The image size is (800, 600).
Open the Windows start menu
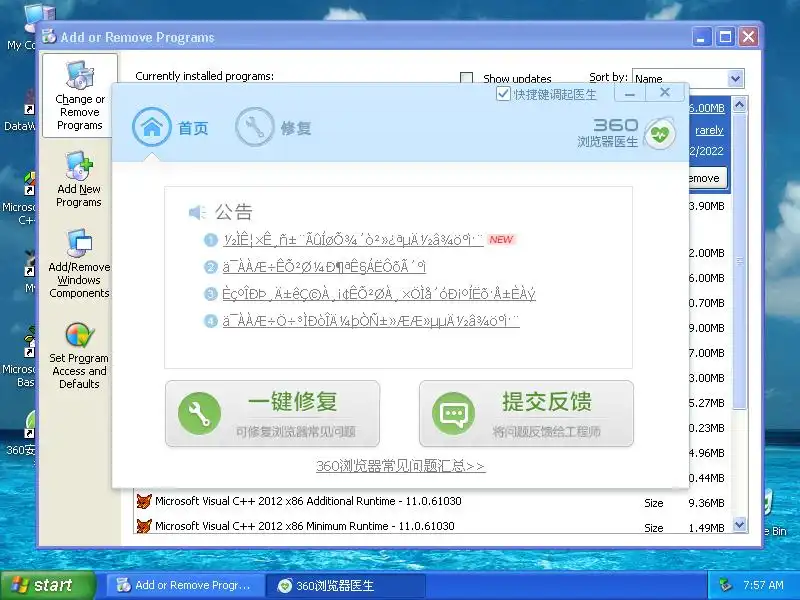48,585
